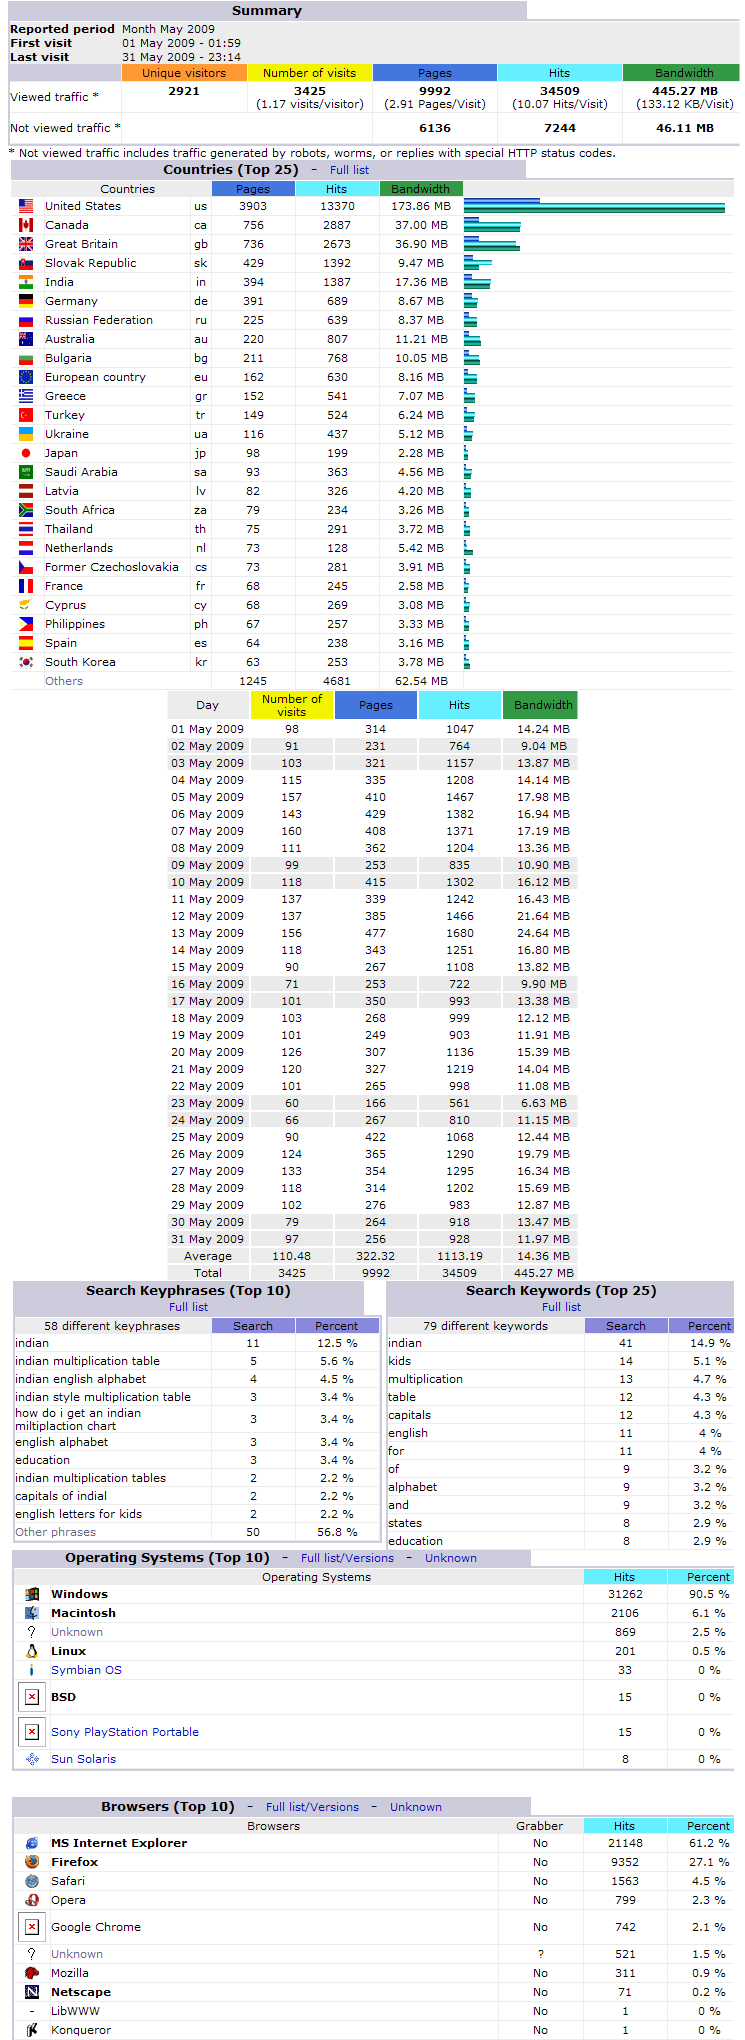Click the LibWWW browser row

pos(372,2011)
